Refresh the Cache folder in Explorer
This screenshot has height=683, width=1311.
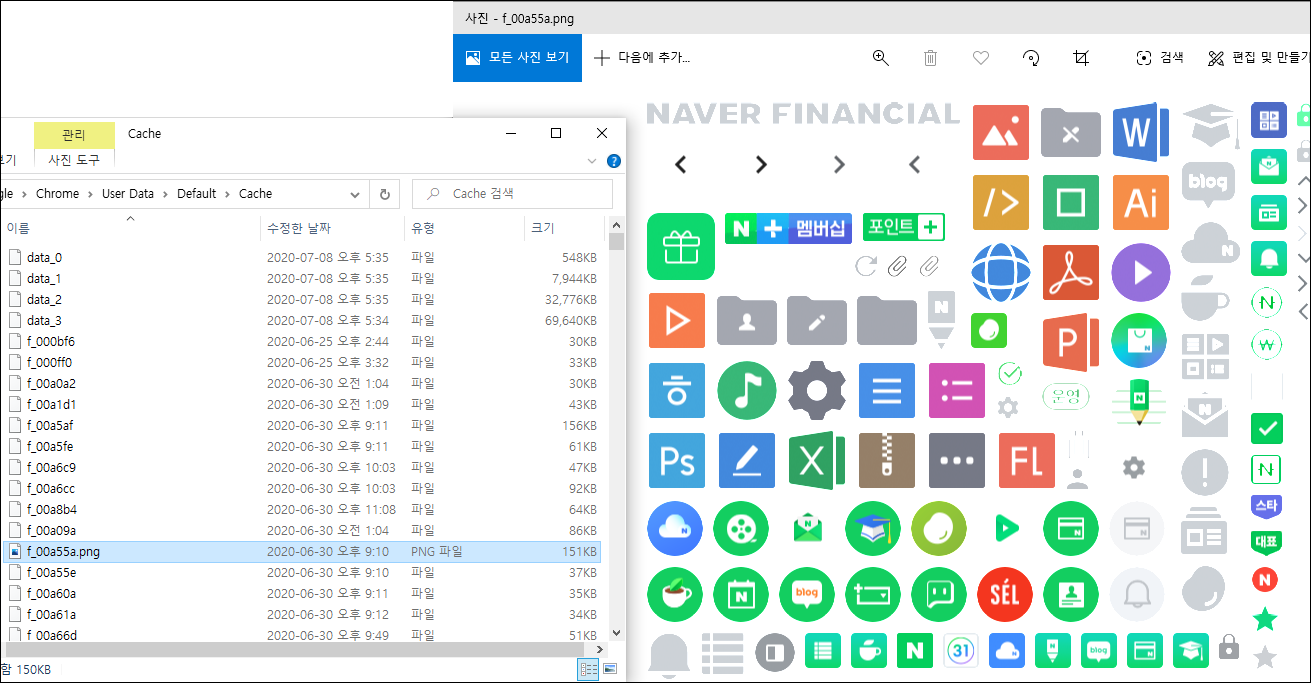click(x=385, y=194)
